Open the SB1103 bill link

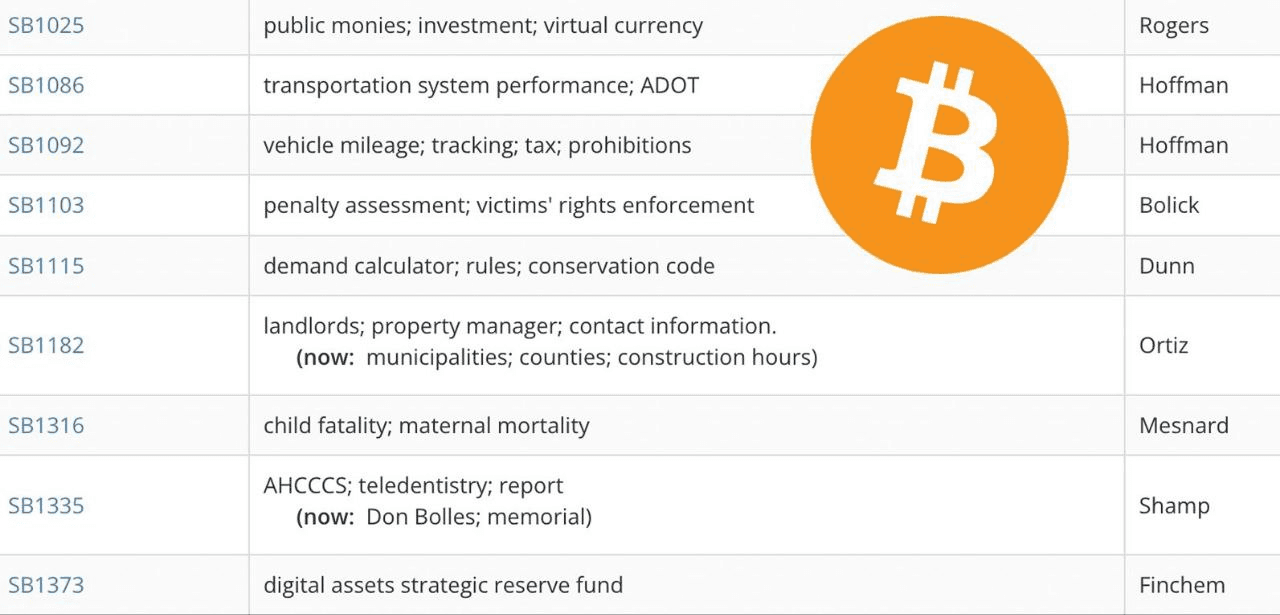(46, 205)
